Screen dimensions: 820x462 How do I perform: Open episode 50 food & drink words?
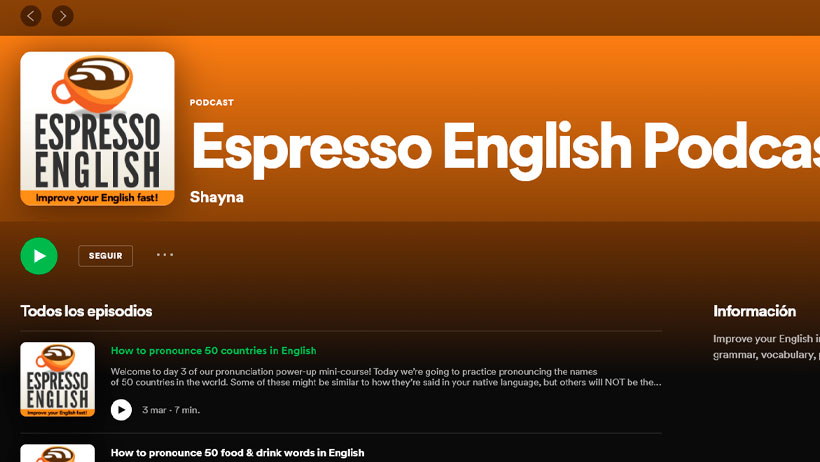pos(237,453)
